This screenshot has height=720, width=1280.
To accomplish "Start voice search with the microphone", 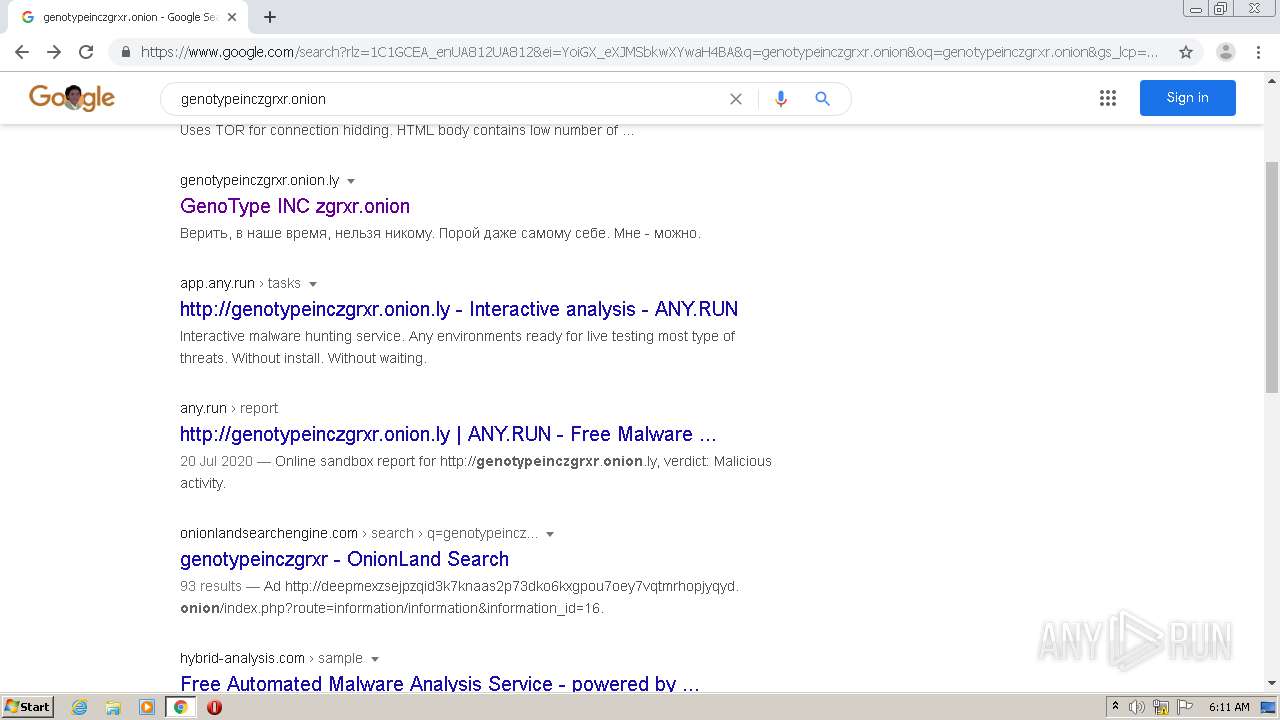I will 781,99.
